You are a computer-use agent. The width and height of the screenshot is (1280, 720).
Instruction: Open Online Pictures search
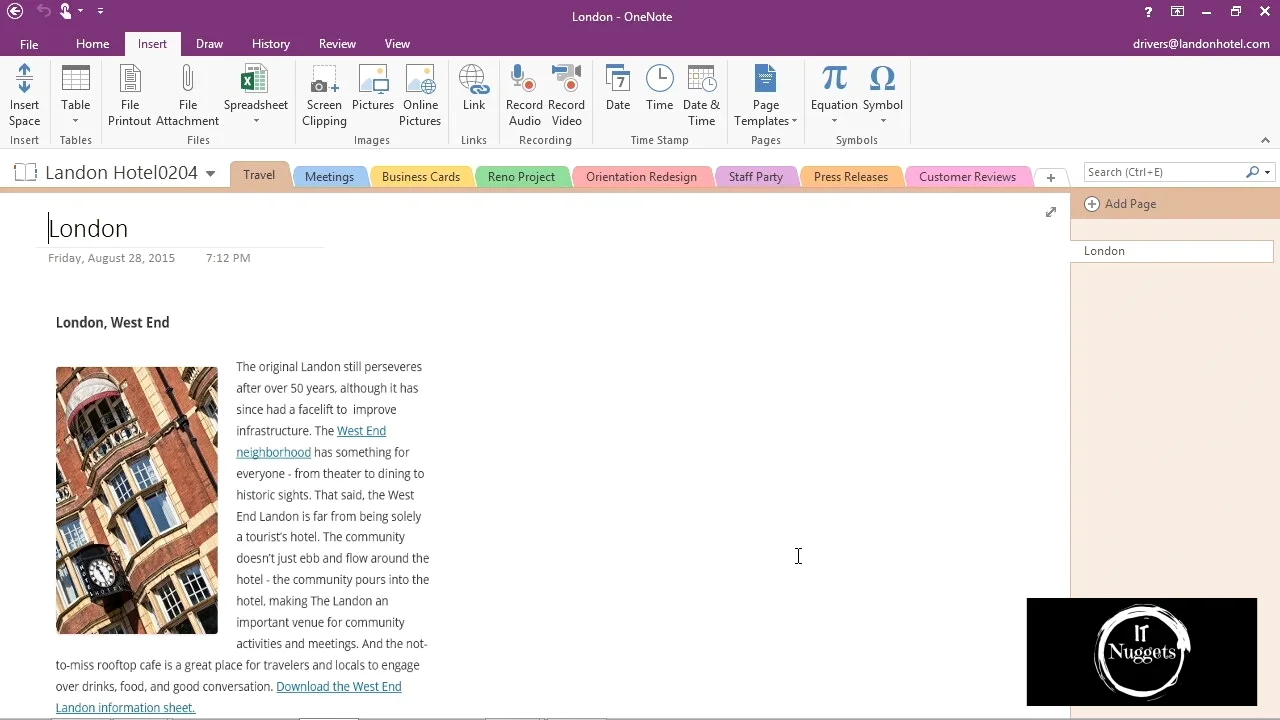(420, 96)
